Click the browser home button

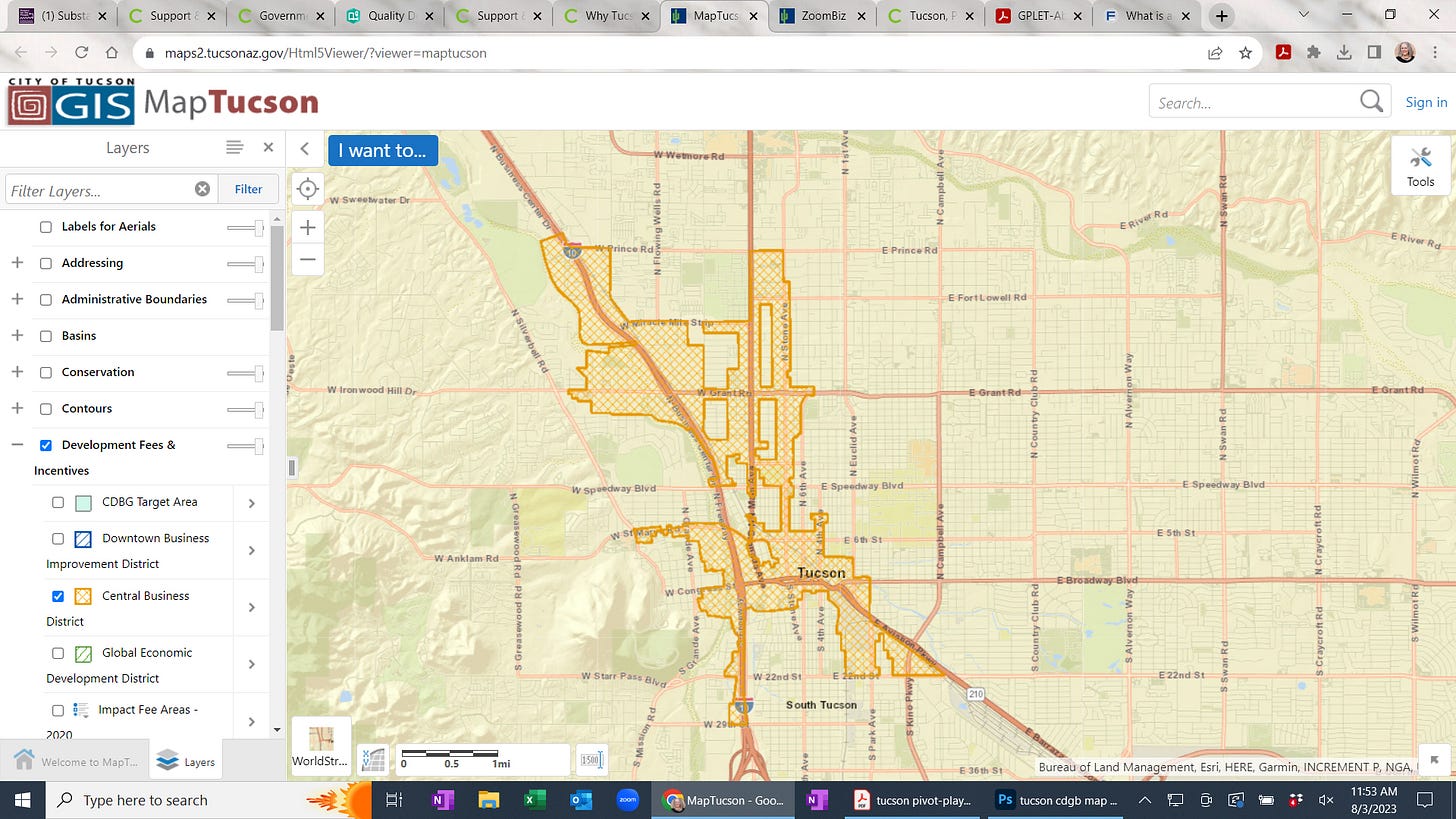click(112, 53)
